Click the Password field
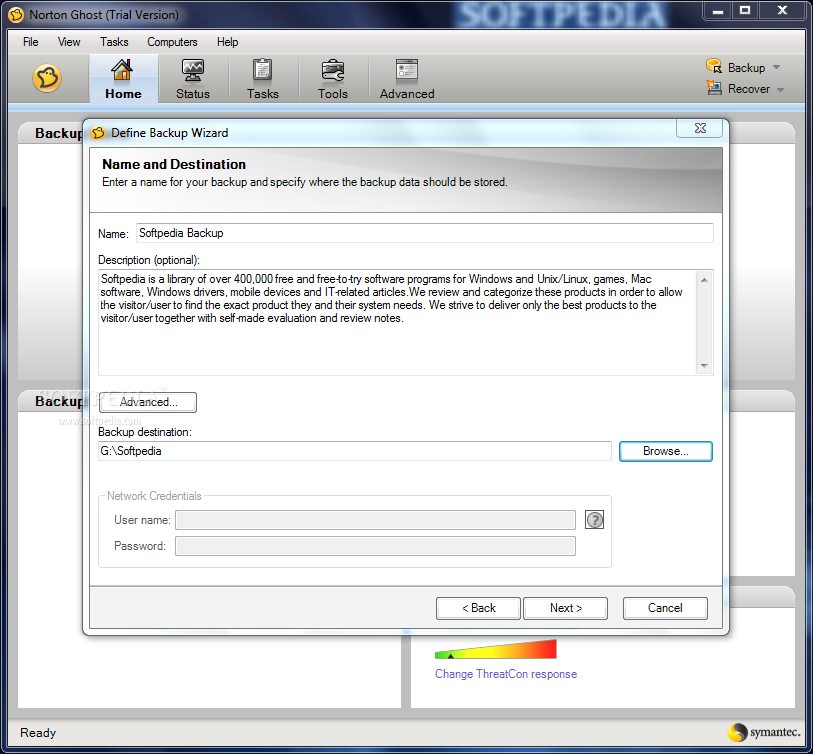The width and height of the screenshot is (813, 754). click(375, 546)
